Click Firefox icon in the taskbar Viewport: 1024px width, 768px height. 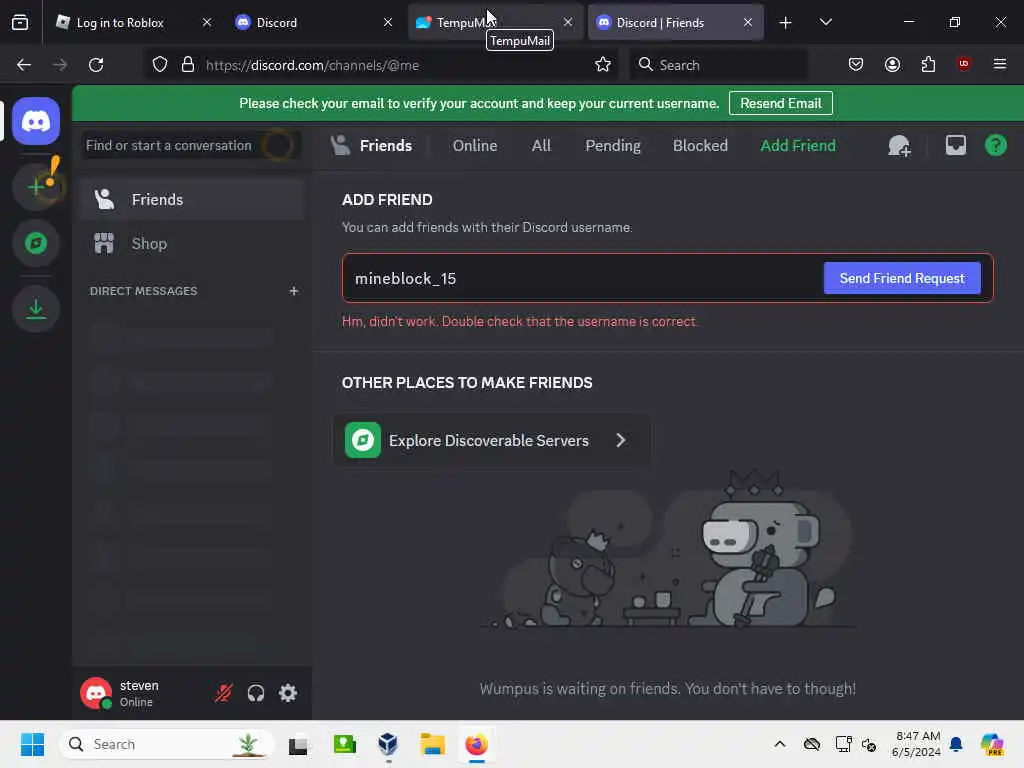476,744
